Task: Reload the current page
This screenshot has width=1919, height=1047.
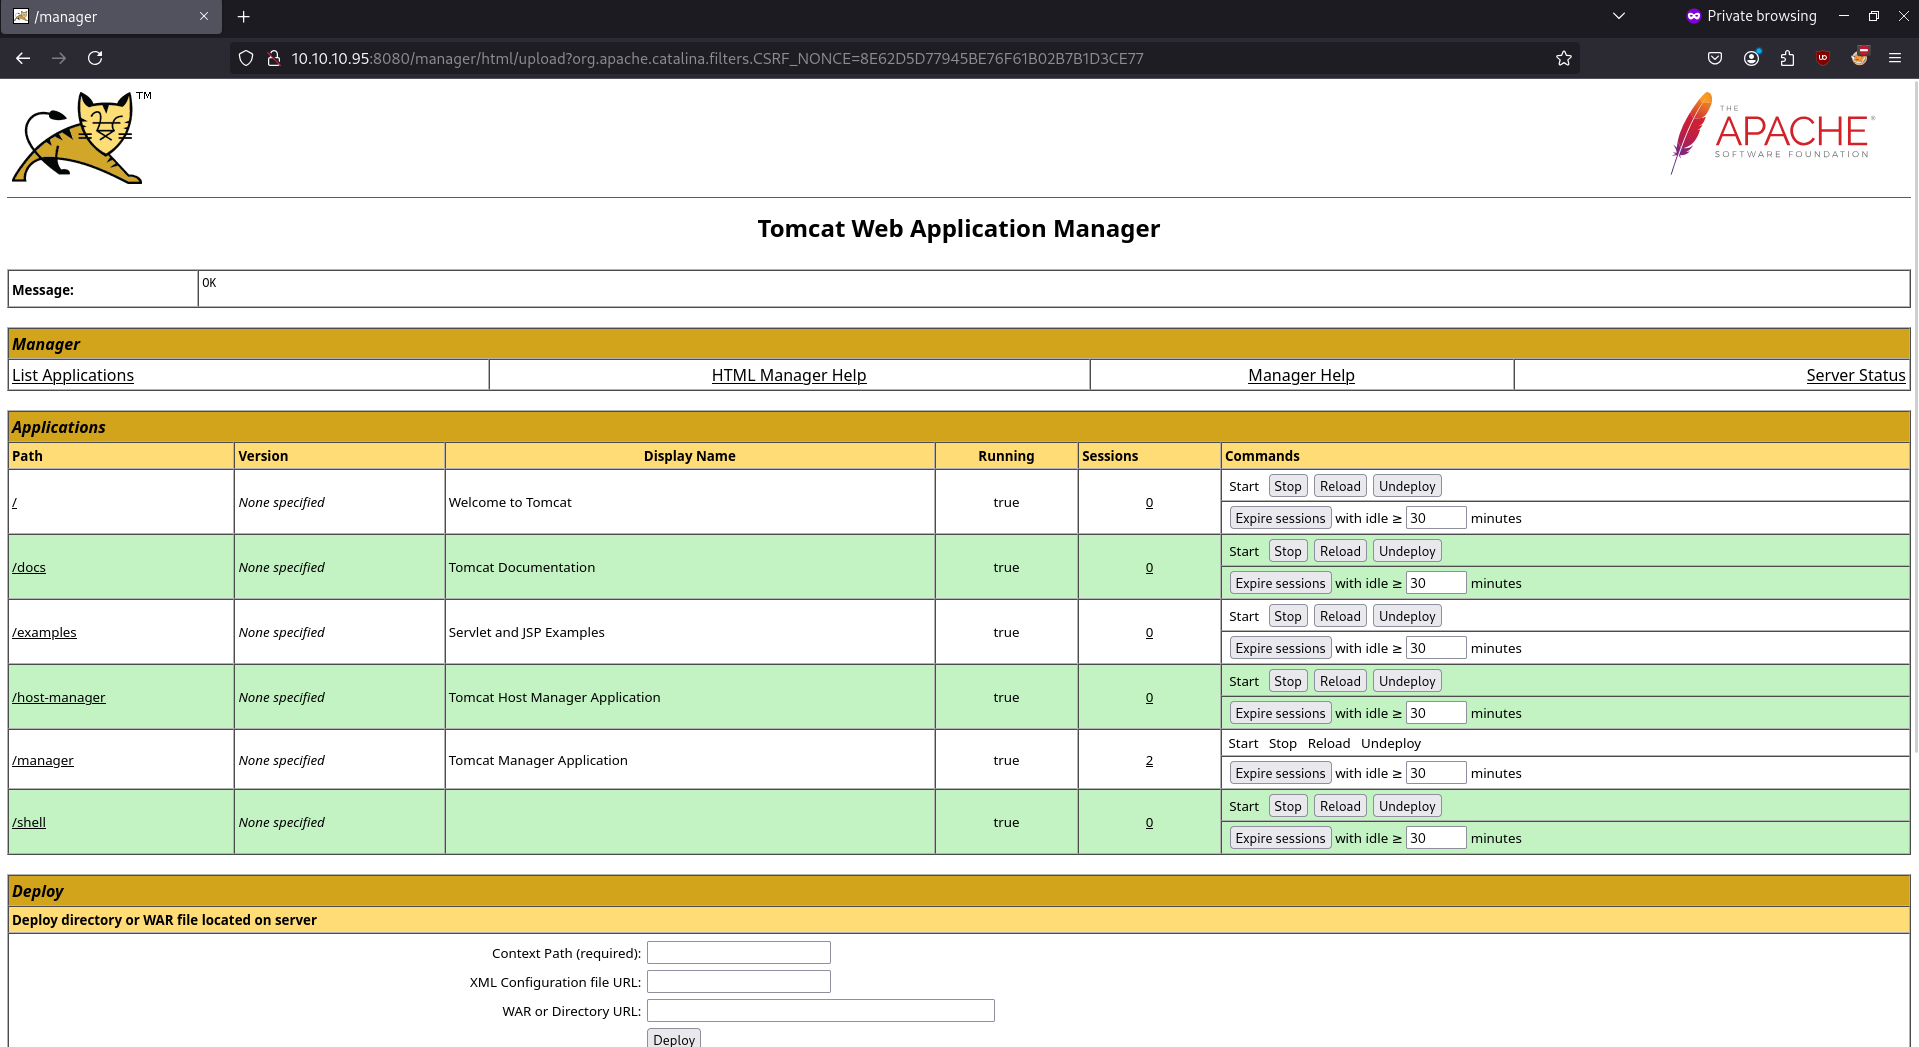Action: click(95, 58)
